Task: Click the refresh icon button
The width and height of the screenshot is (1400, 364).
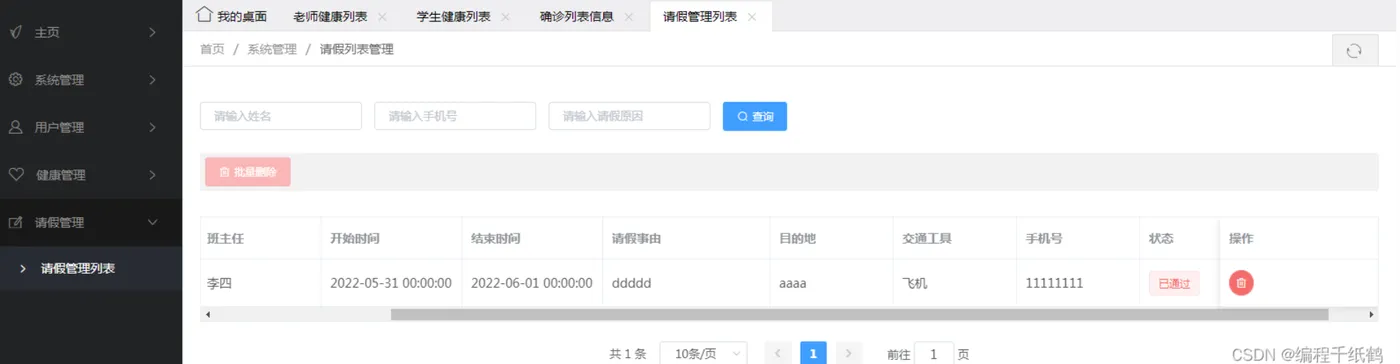Action: [x=1354, y=50]
